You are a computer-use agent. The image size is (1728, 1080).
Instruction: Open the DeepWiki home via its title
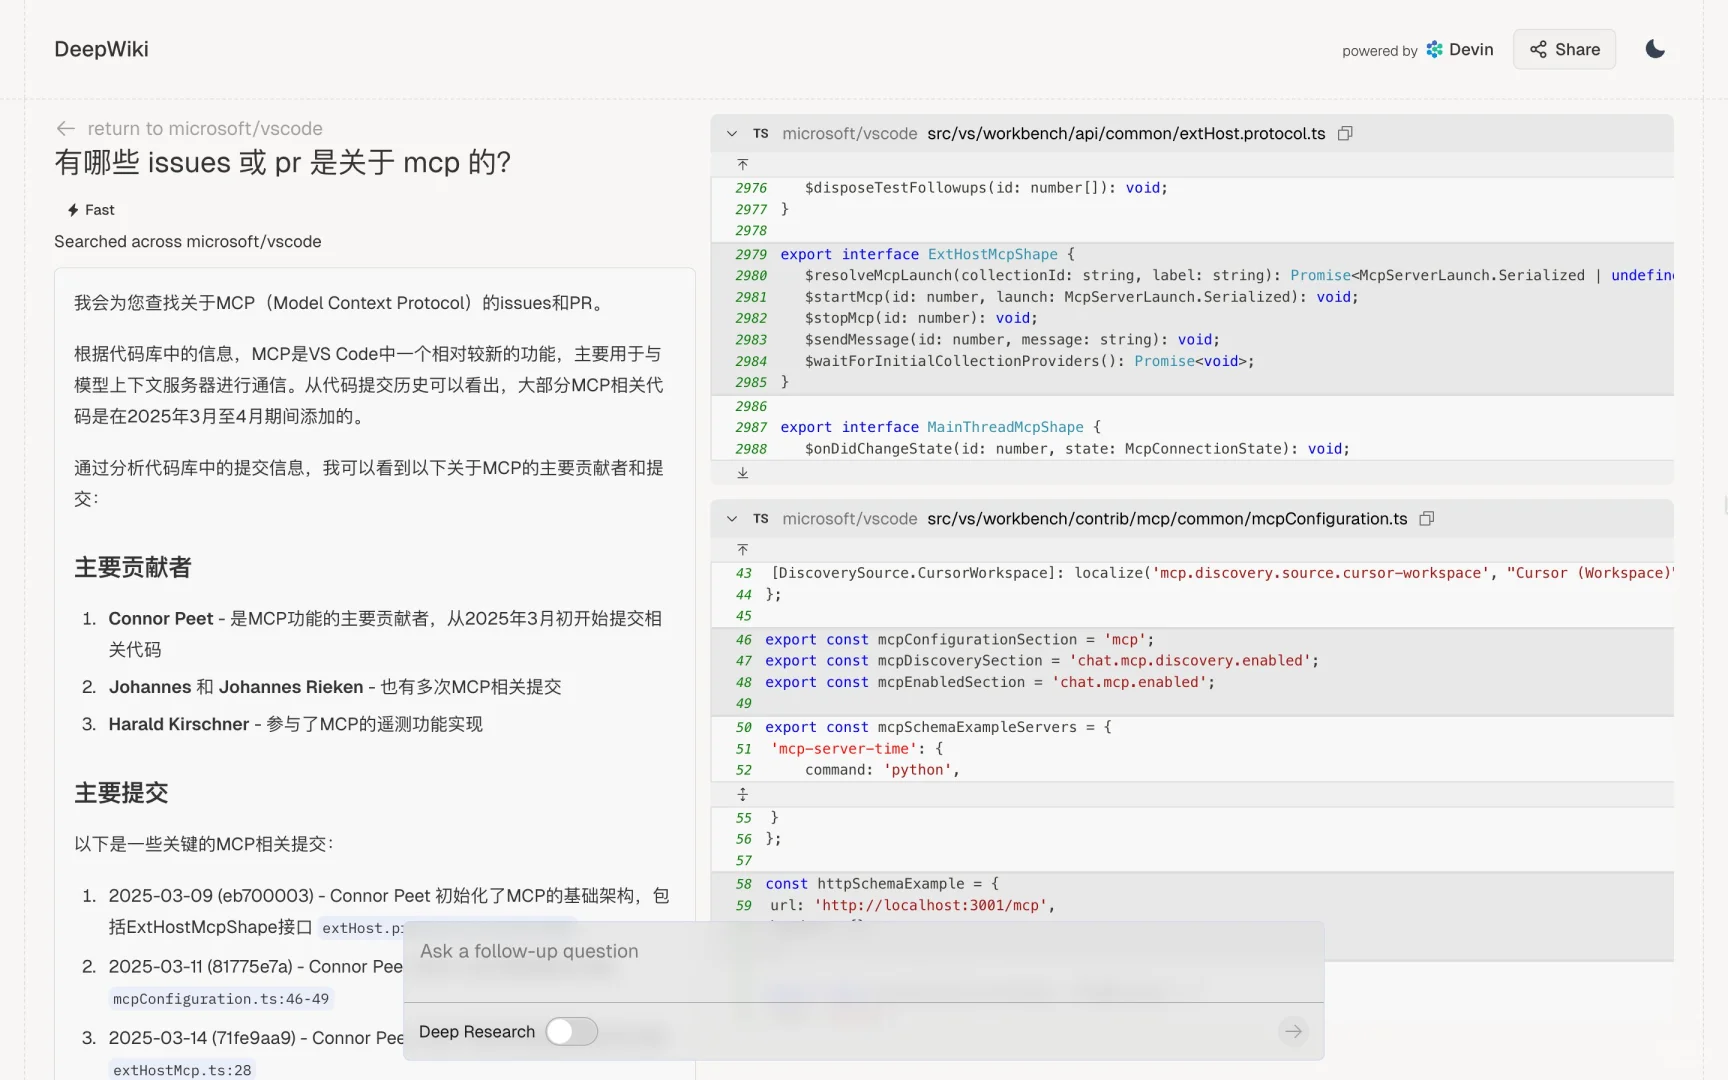100,48
